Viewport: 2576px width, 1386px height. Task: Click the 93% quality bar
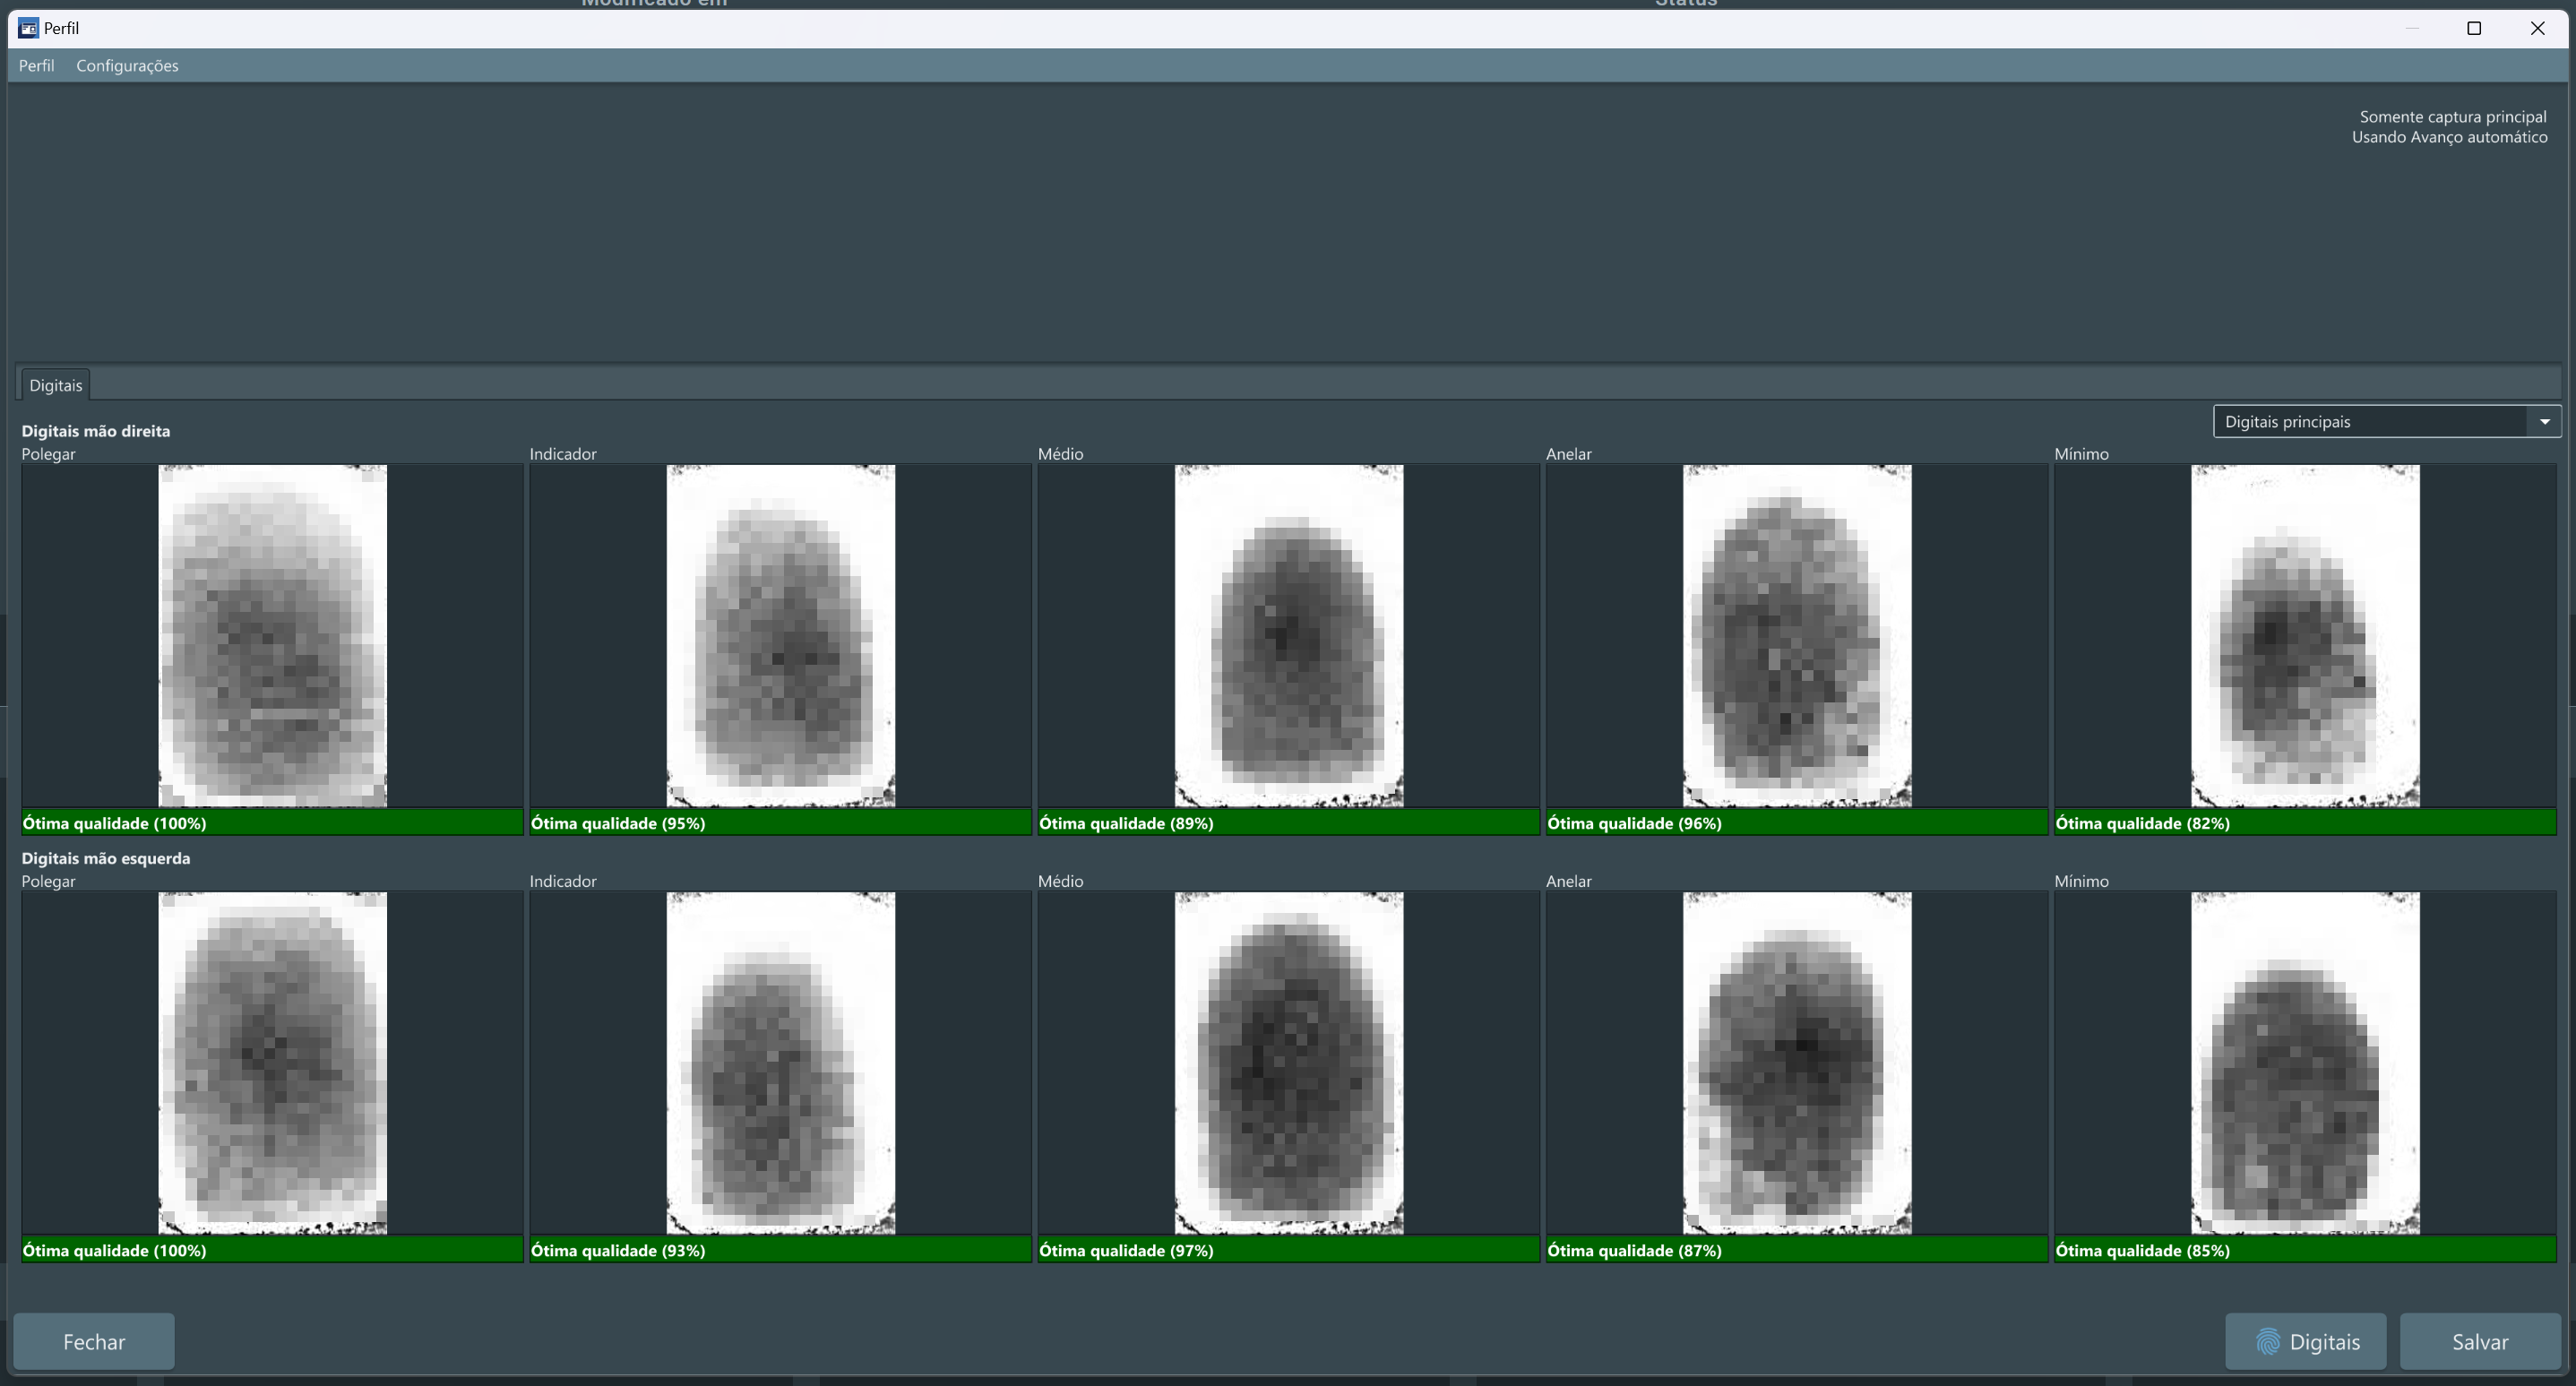[x=780, y=1250]
